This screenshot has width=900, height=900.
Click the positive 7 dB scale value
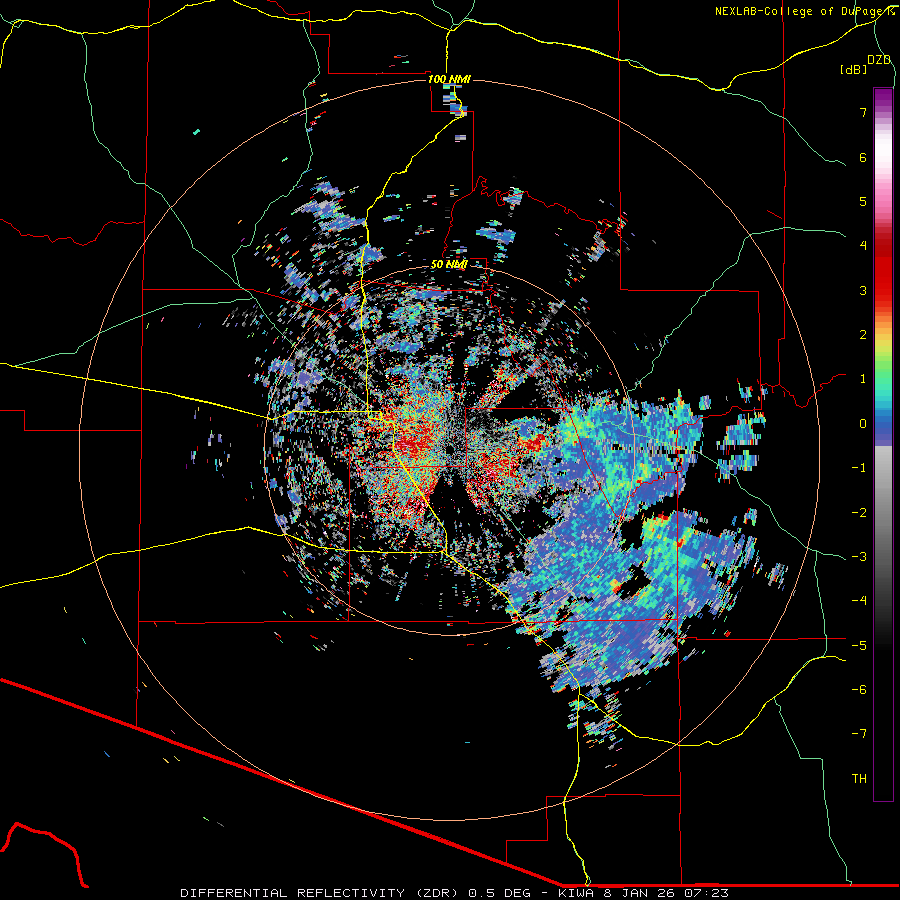pyautogui.click(x=863, y=112)
